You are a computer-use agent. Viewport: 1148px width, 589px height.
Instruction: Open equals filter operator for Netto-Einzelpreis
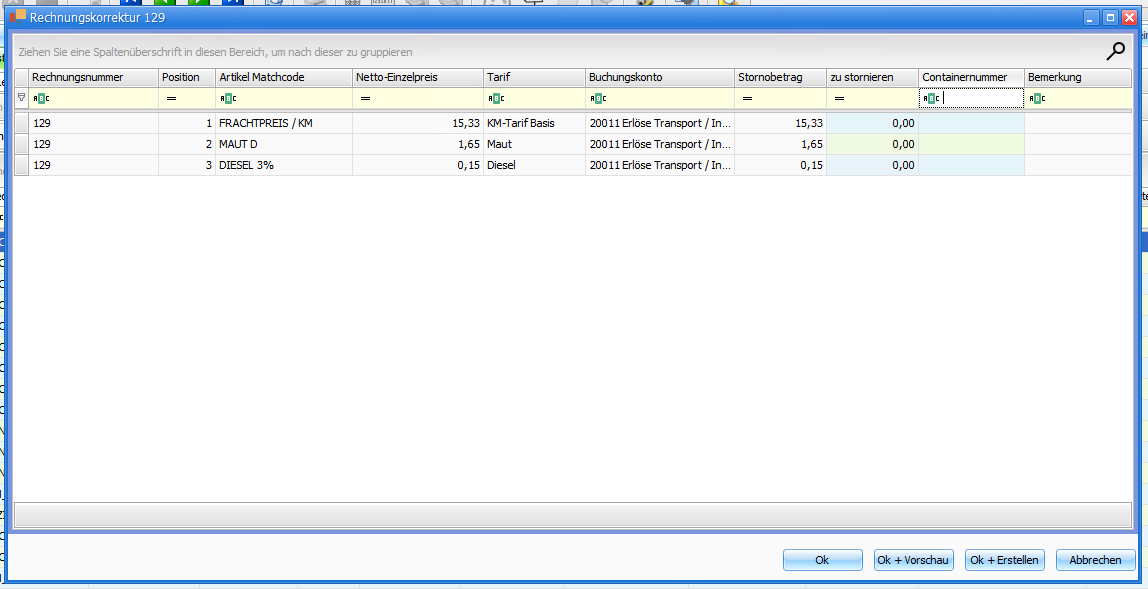point(365,98)
